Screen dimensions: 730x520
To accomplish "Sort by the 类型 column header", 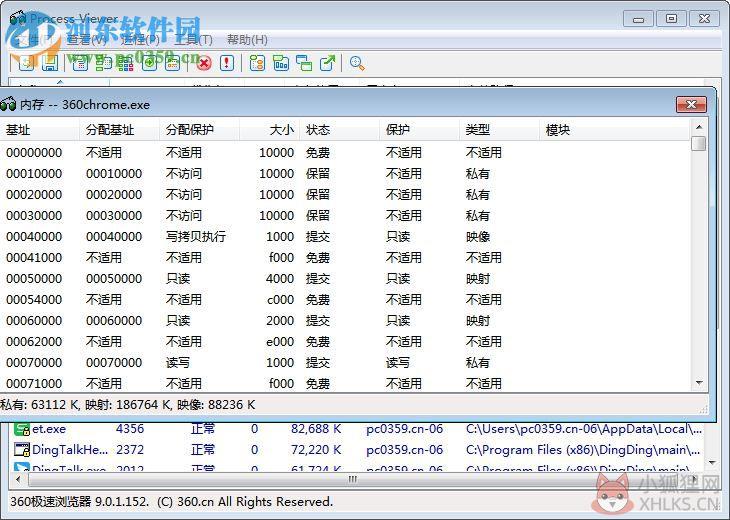I will [500, 130].
